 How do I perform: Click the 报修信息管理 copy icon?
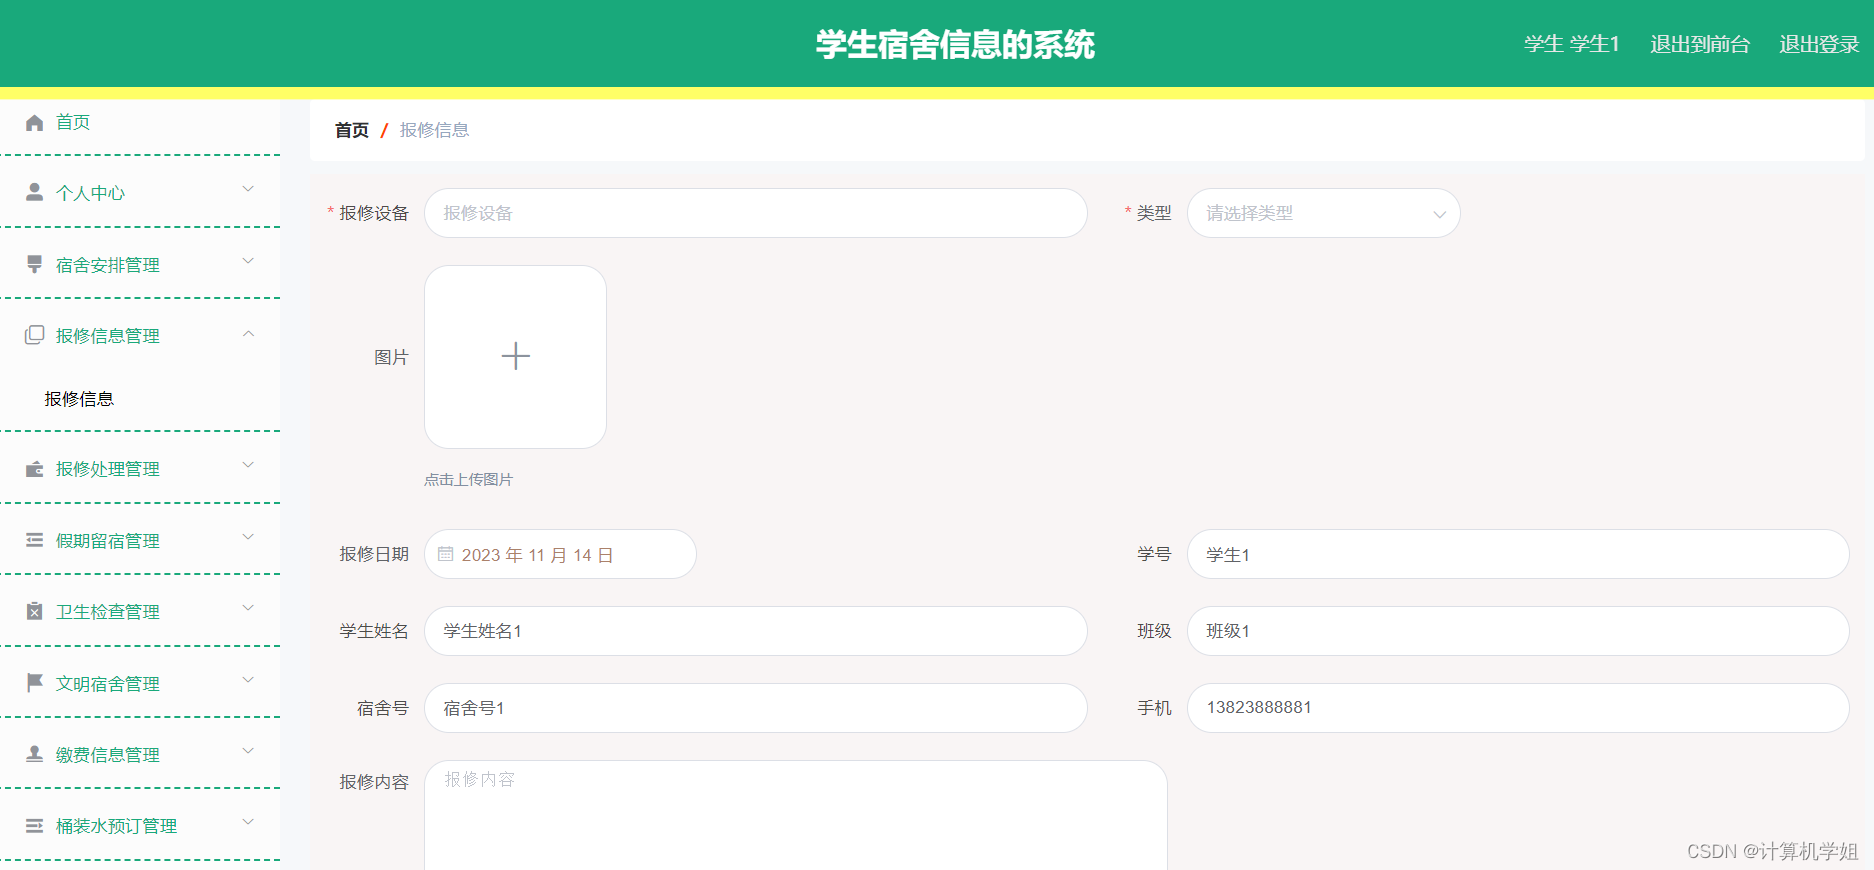coord(34,335)
